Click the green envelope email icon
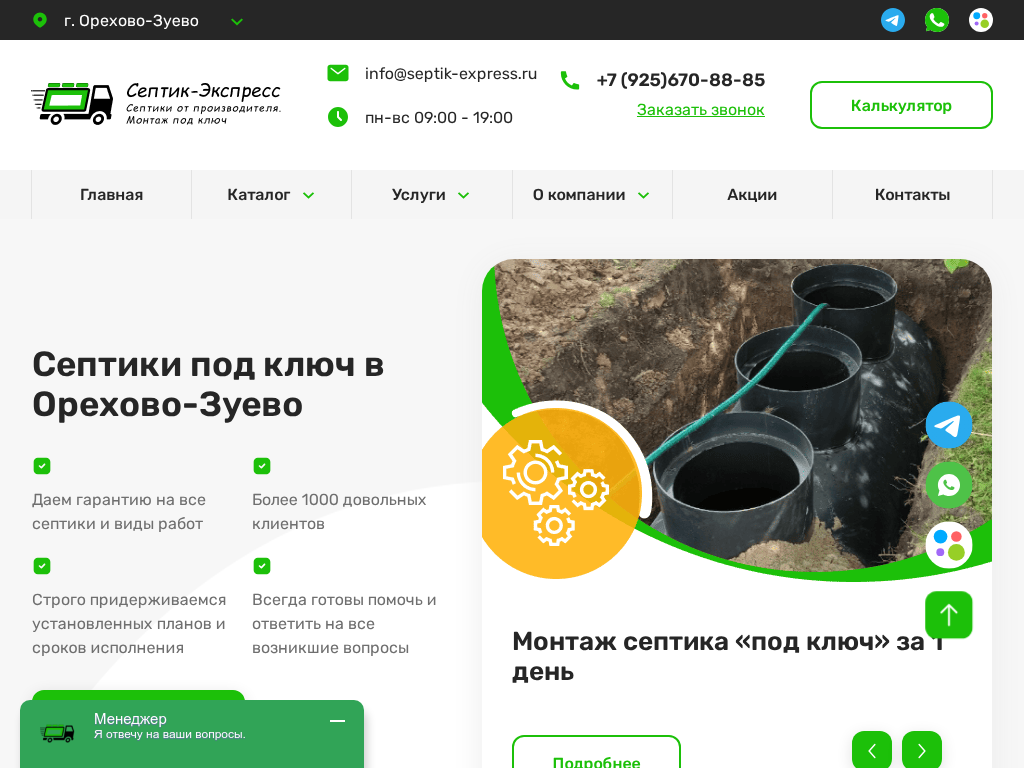Screen dimensions: 1024x768 pos(338,72)
